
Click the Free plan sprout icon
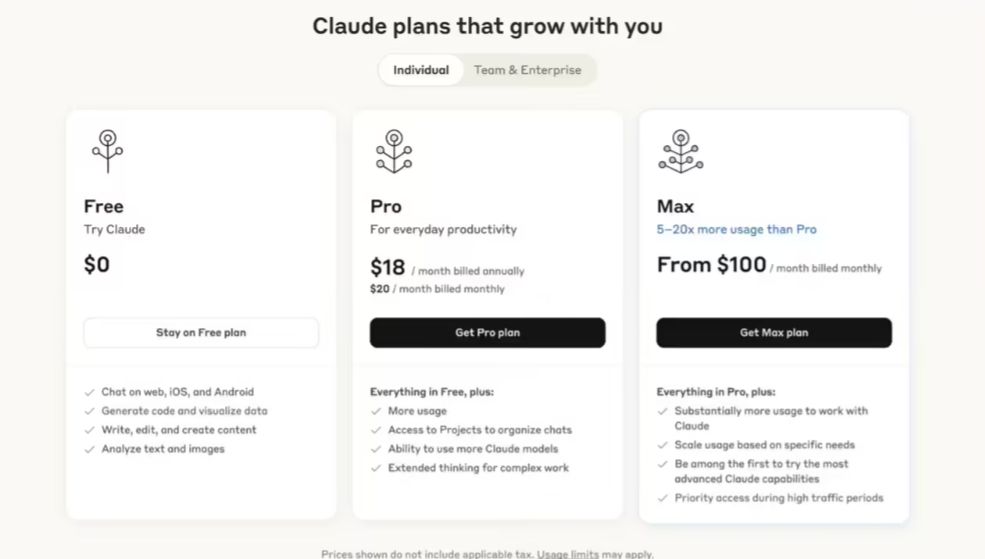(x=107, y=151)
